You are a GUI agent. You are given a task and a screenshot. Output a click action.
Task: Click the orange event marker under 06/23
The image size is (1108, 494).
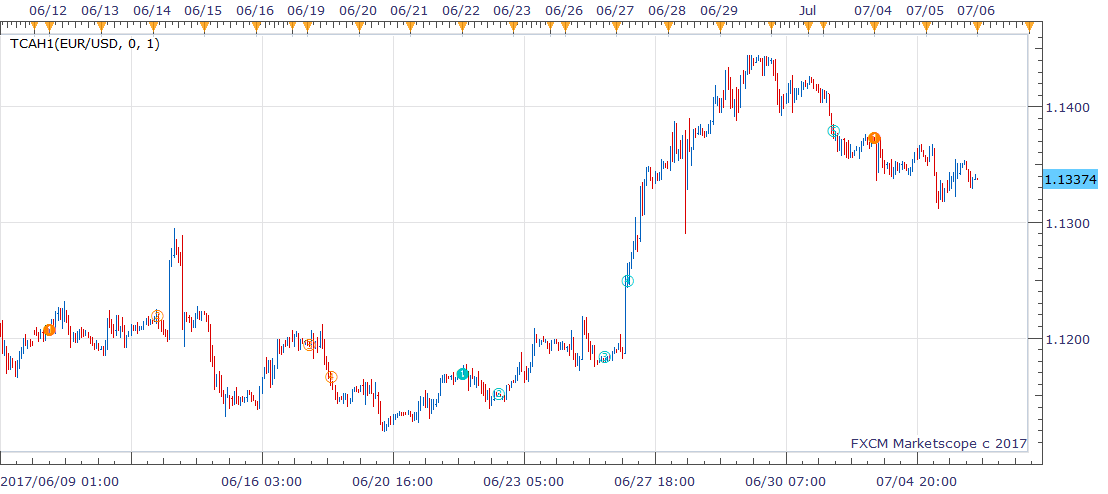(514, 27)
